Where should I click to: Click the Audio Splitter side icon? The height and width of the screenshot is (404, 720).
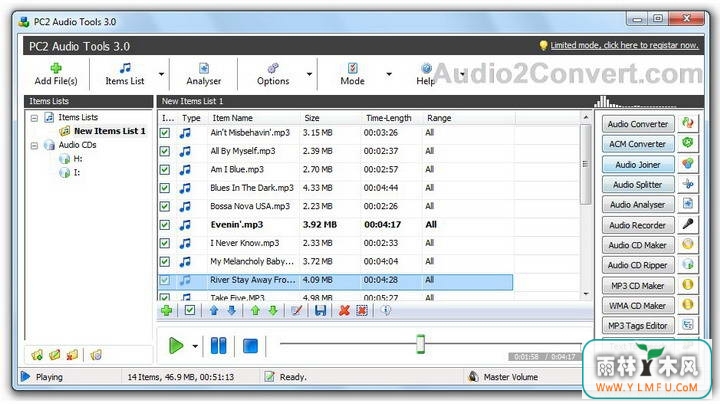pyautogui.click(x=687, y=184)
